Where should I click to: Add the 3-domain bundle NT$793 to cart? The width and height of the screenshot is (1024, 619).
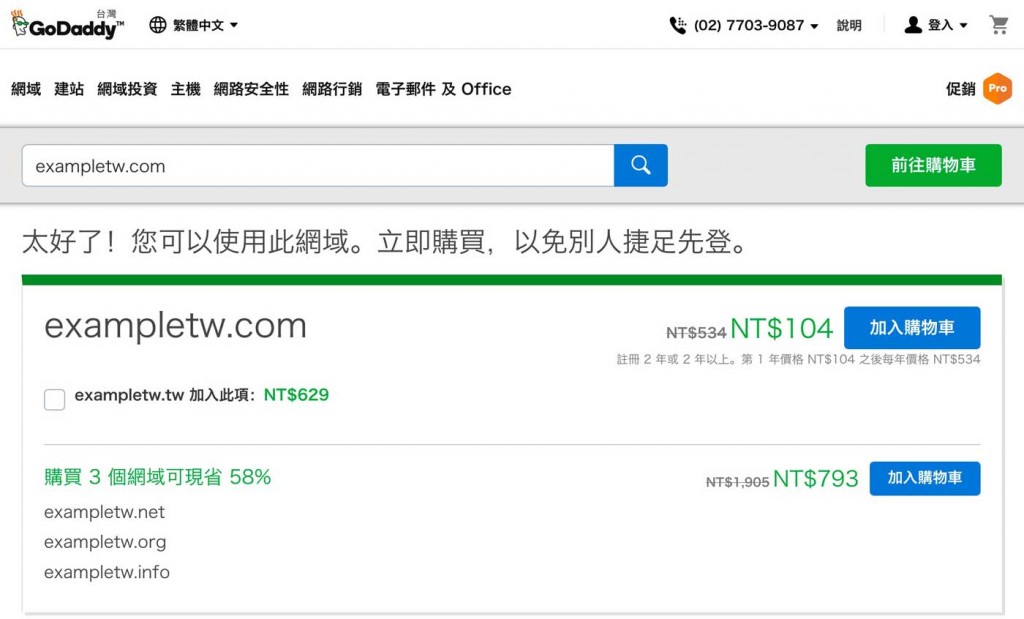pyautogui.click(x=925, y=478)
